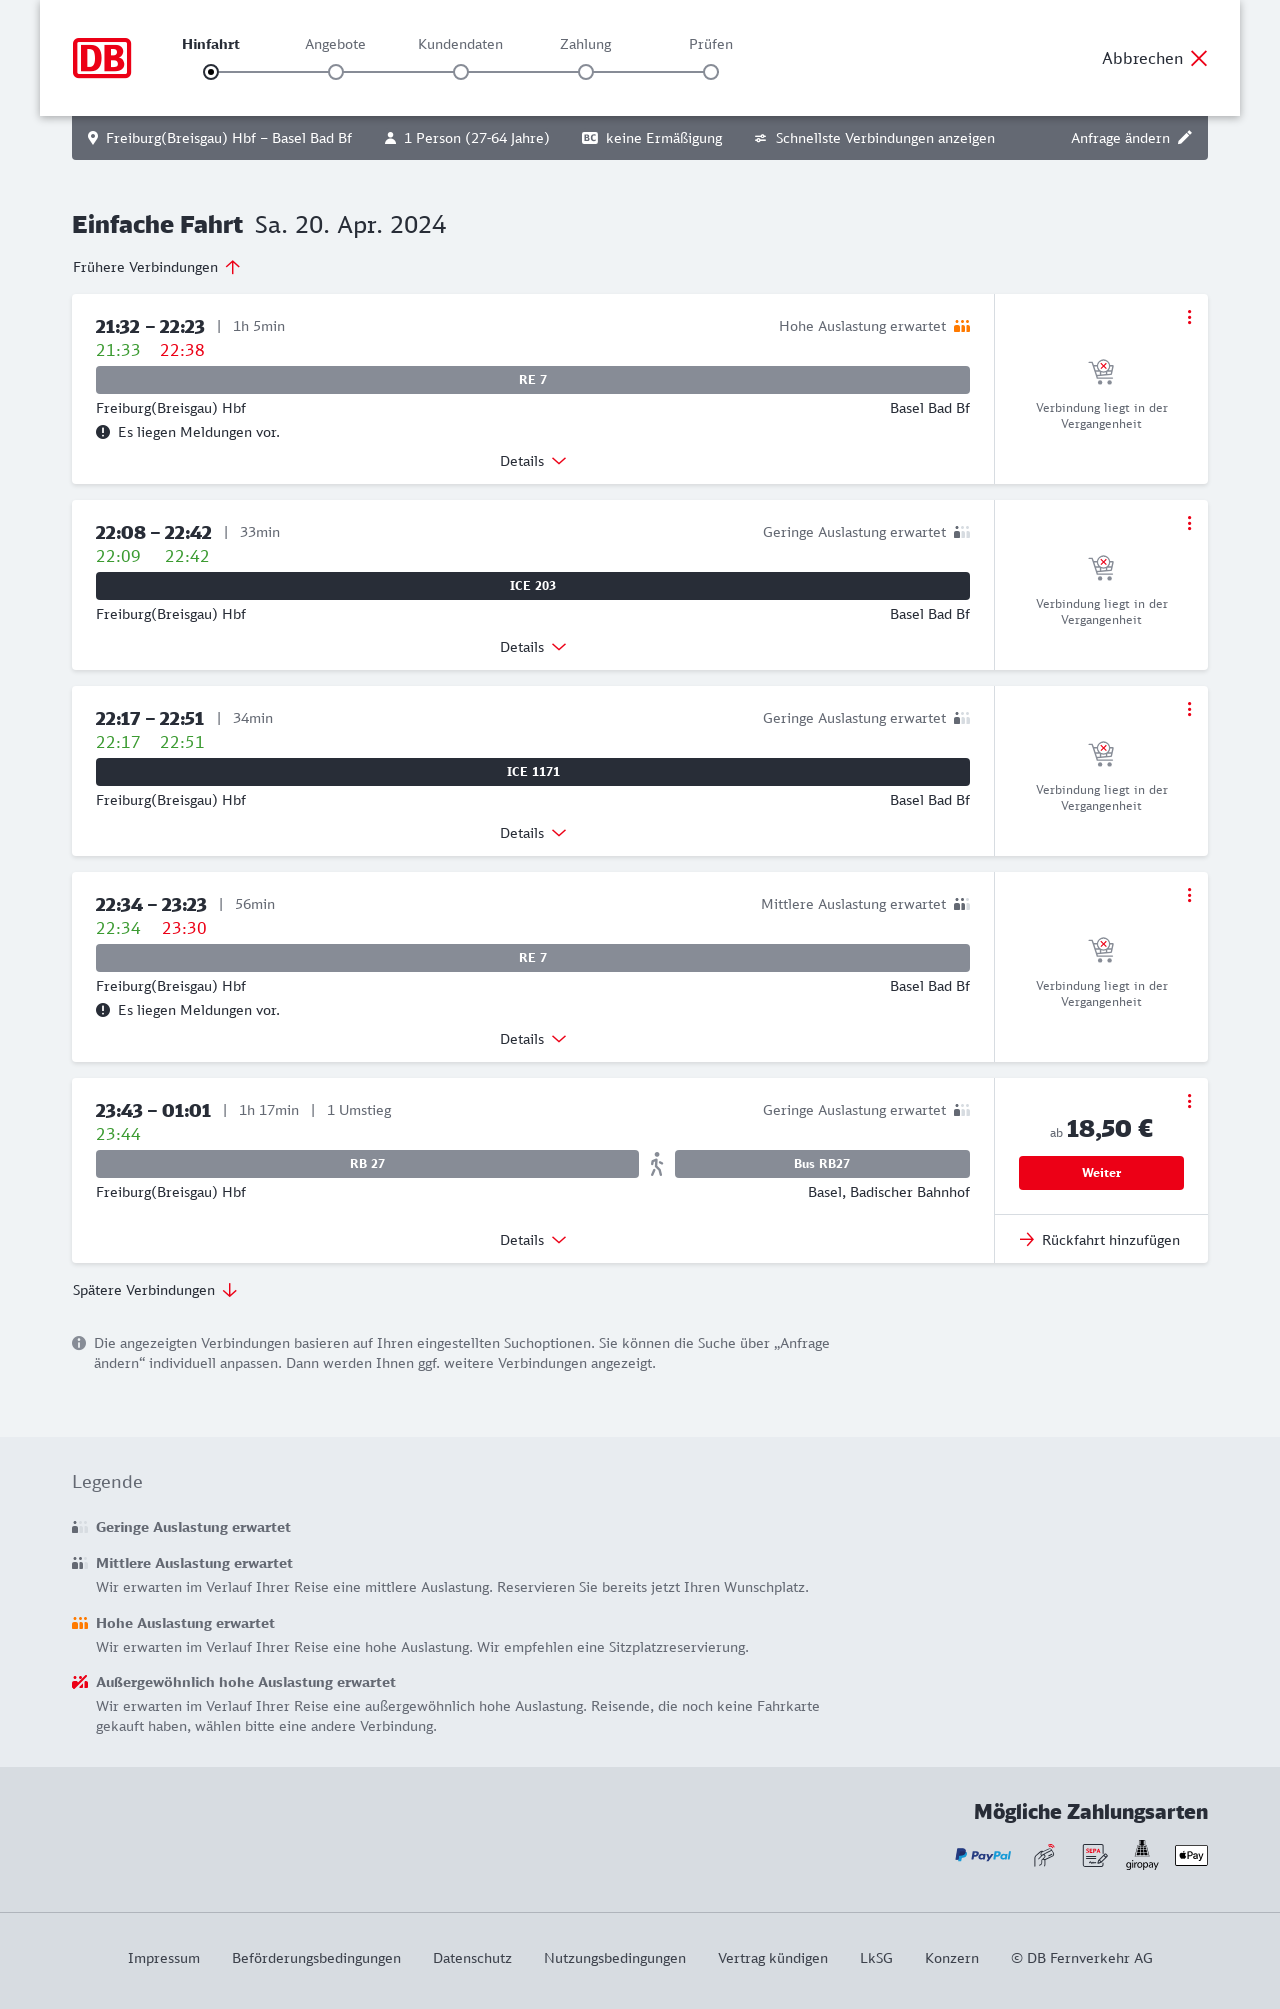Click the DB logo

tap(102, 58)
